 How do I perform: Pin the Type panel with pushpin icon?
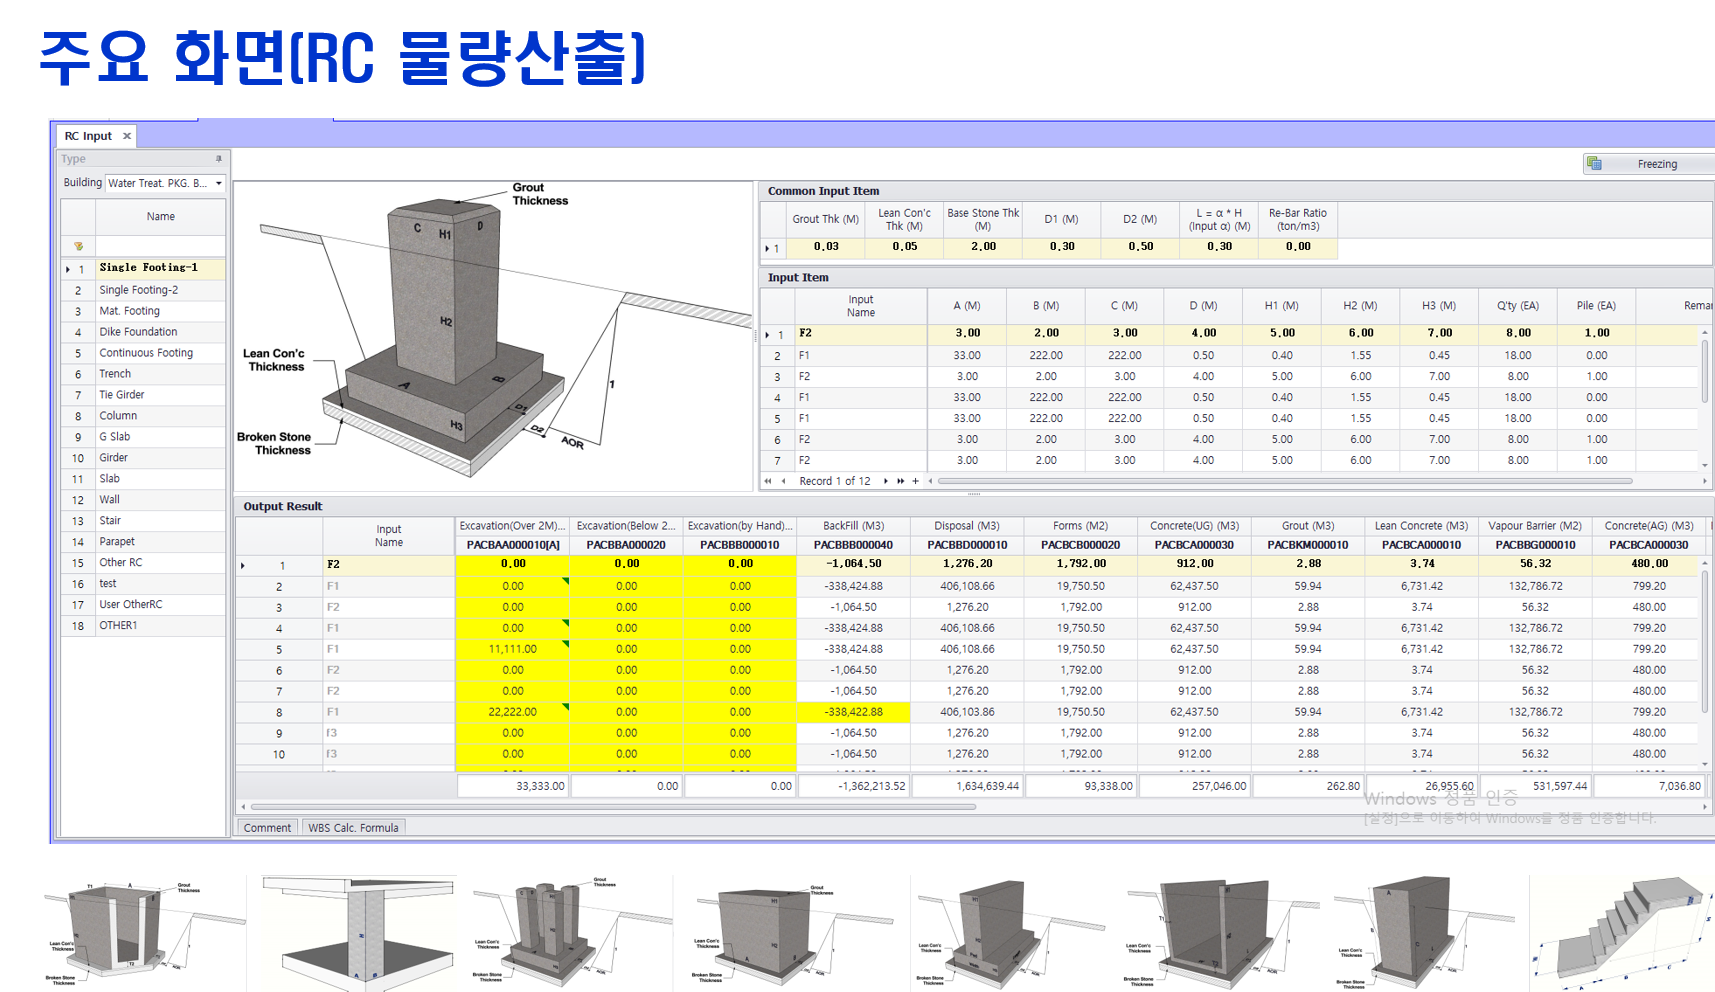pos(218,159)
